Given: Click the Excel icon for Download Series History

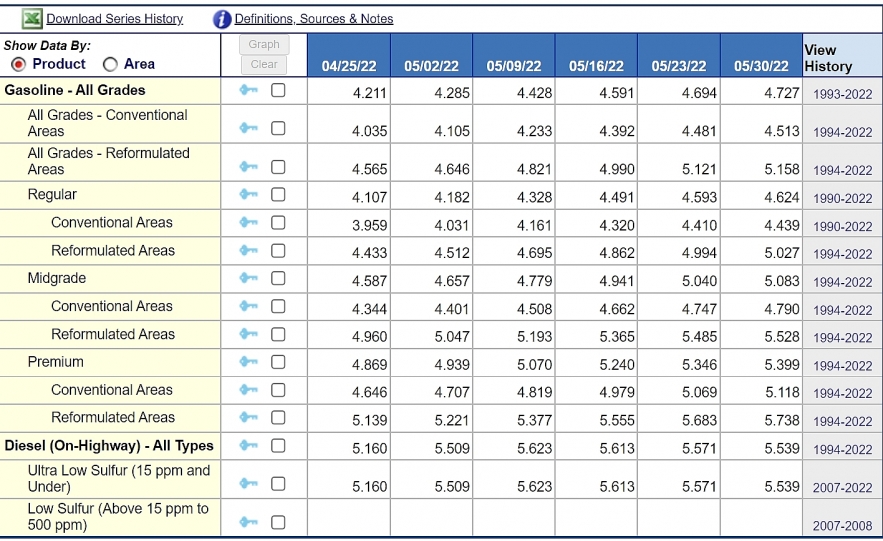Looking at the screenshot, I should (x=31, y=19).
